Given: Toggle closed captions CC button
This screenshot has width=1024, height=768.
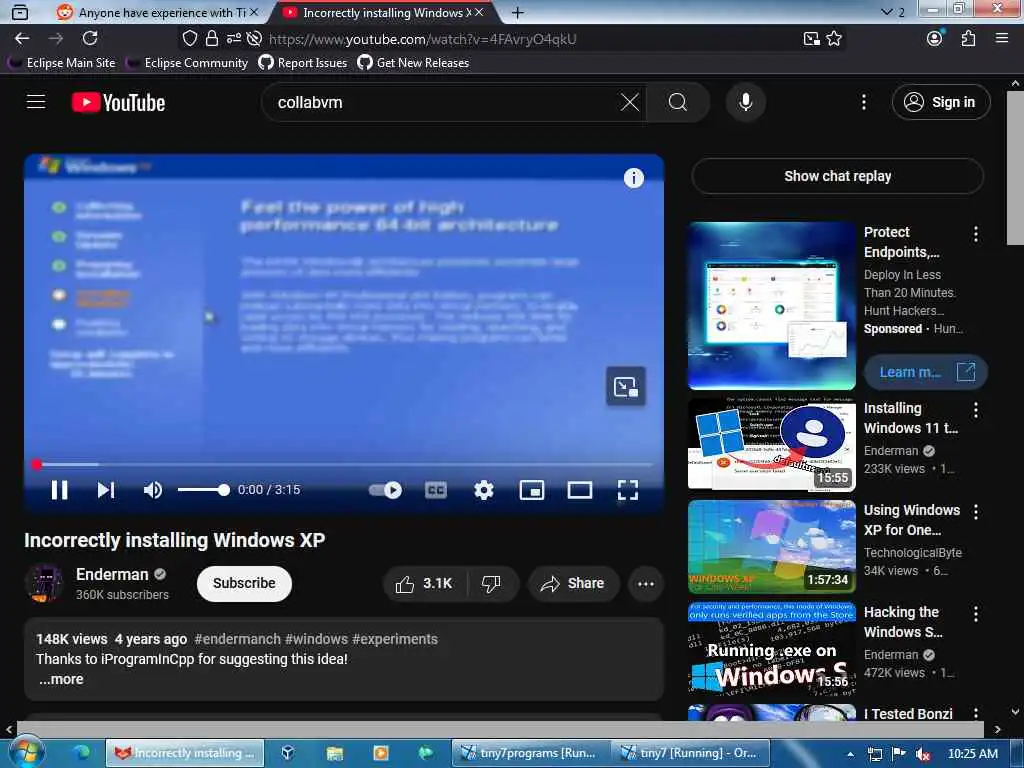Looking at the screenshot, I should [x=436, y=490].
